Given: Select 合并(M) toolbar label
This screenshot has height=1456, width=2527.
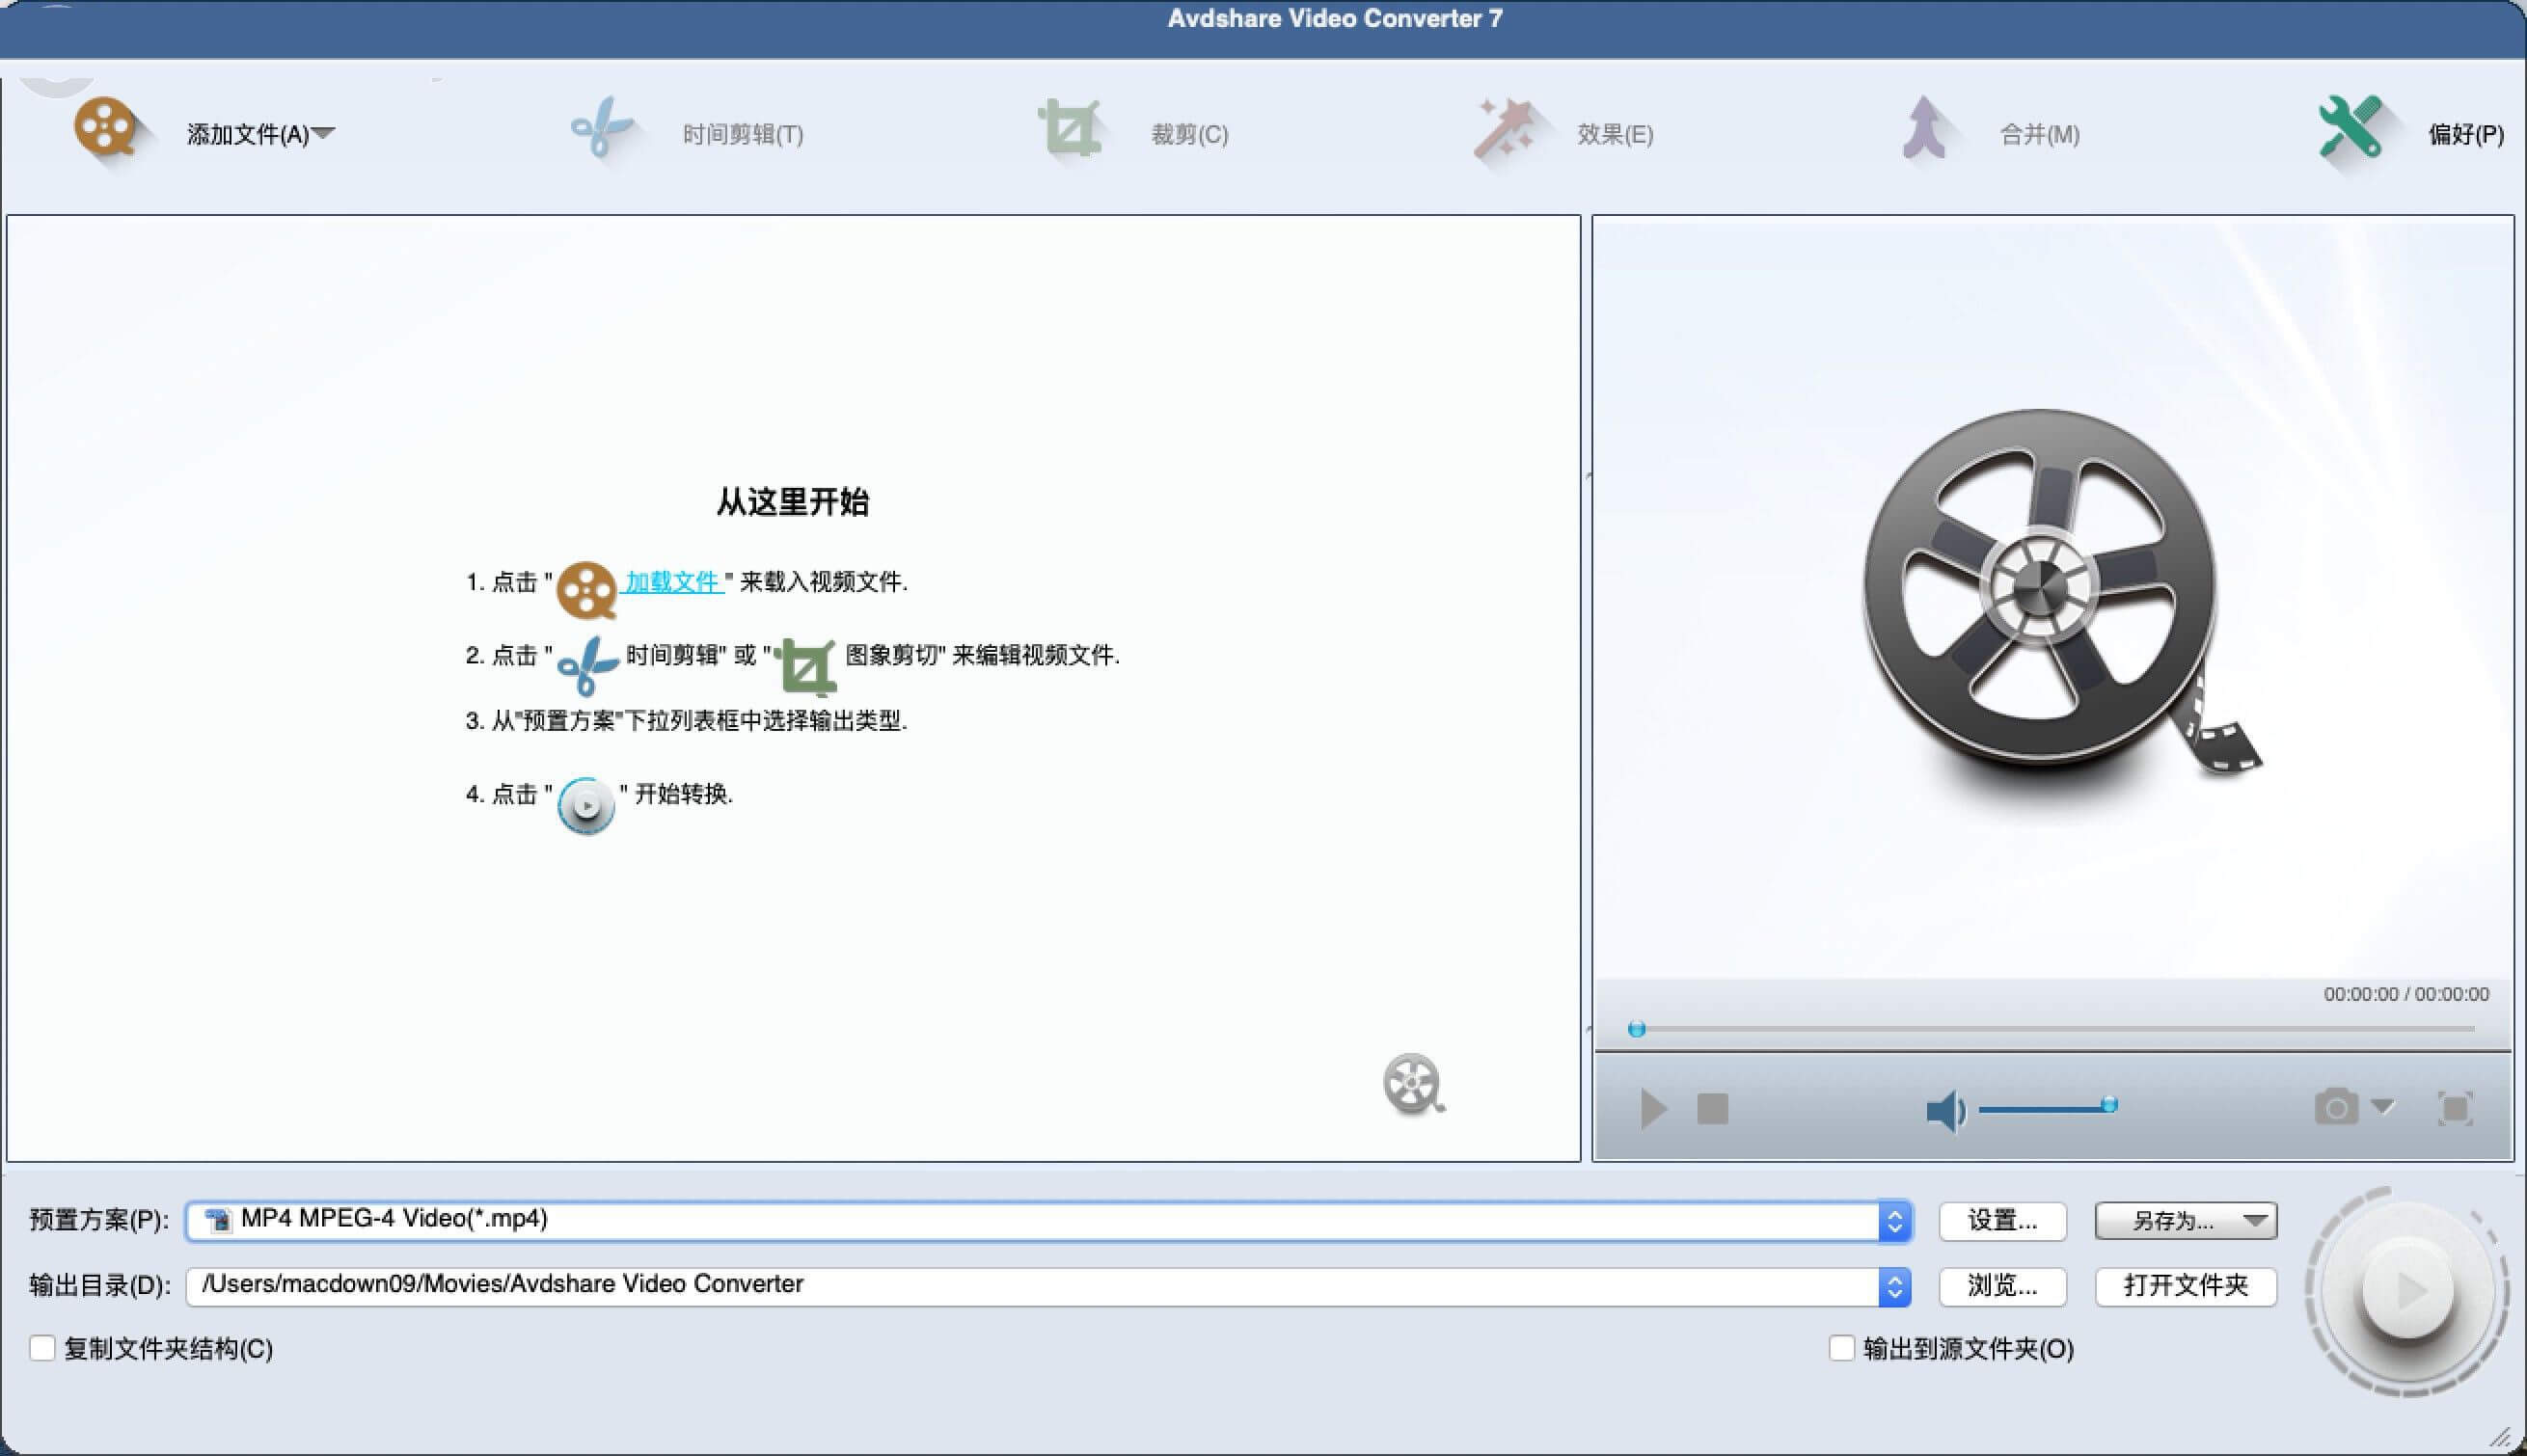Looking at the screenshot, I should tap(2039, 134).
